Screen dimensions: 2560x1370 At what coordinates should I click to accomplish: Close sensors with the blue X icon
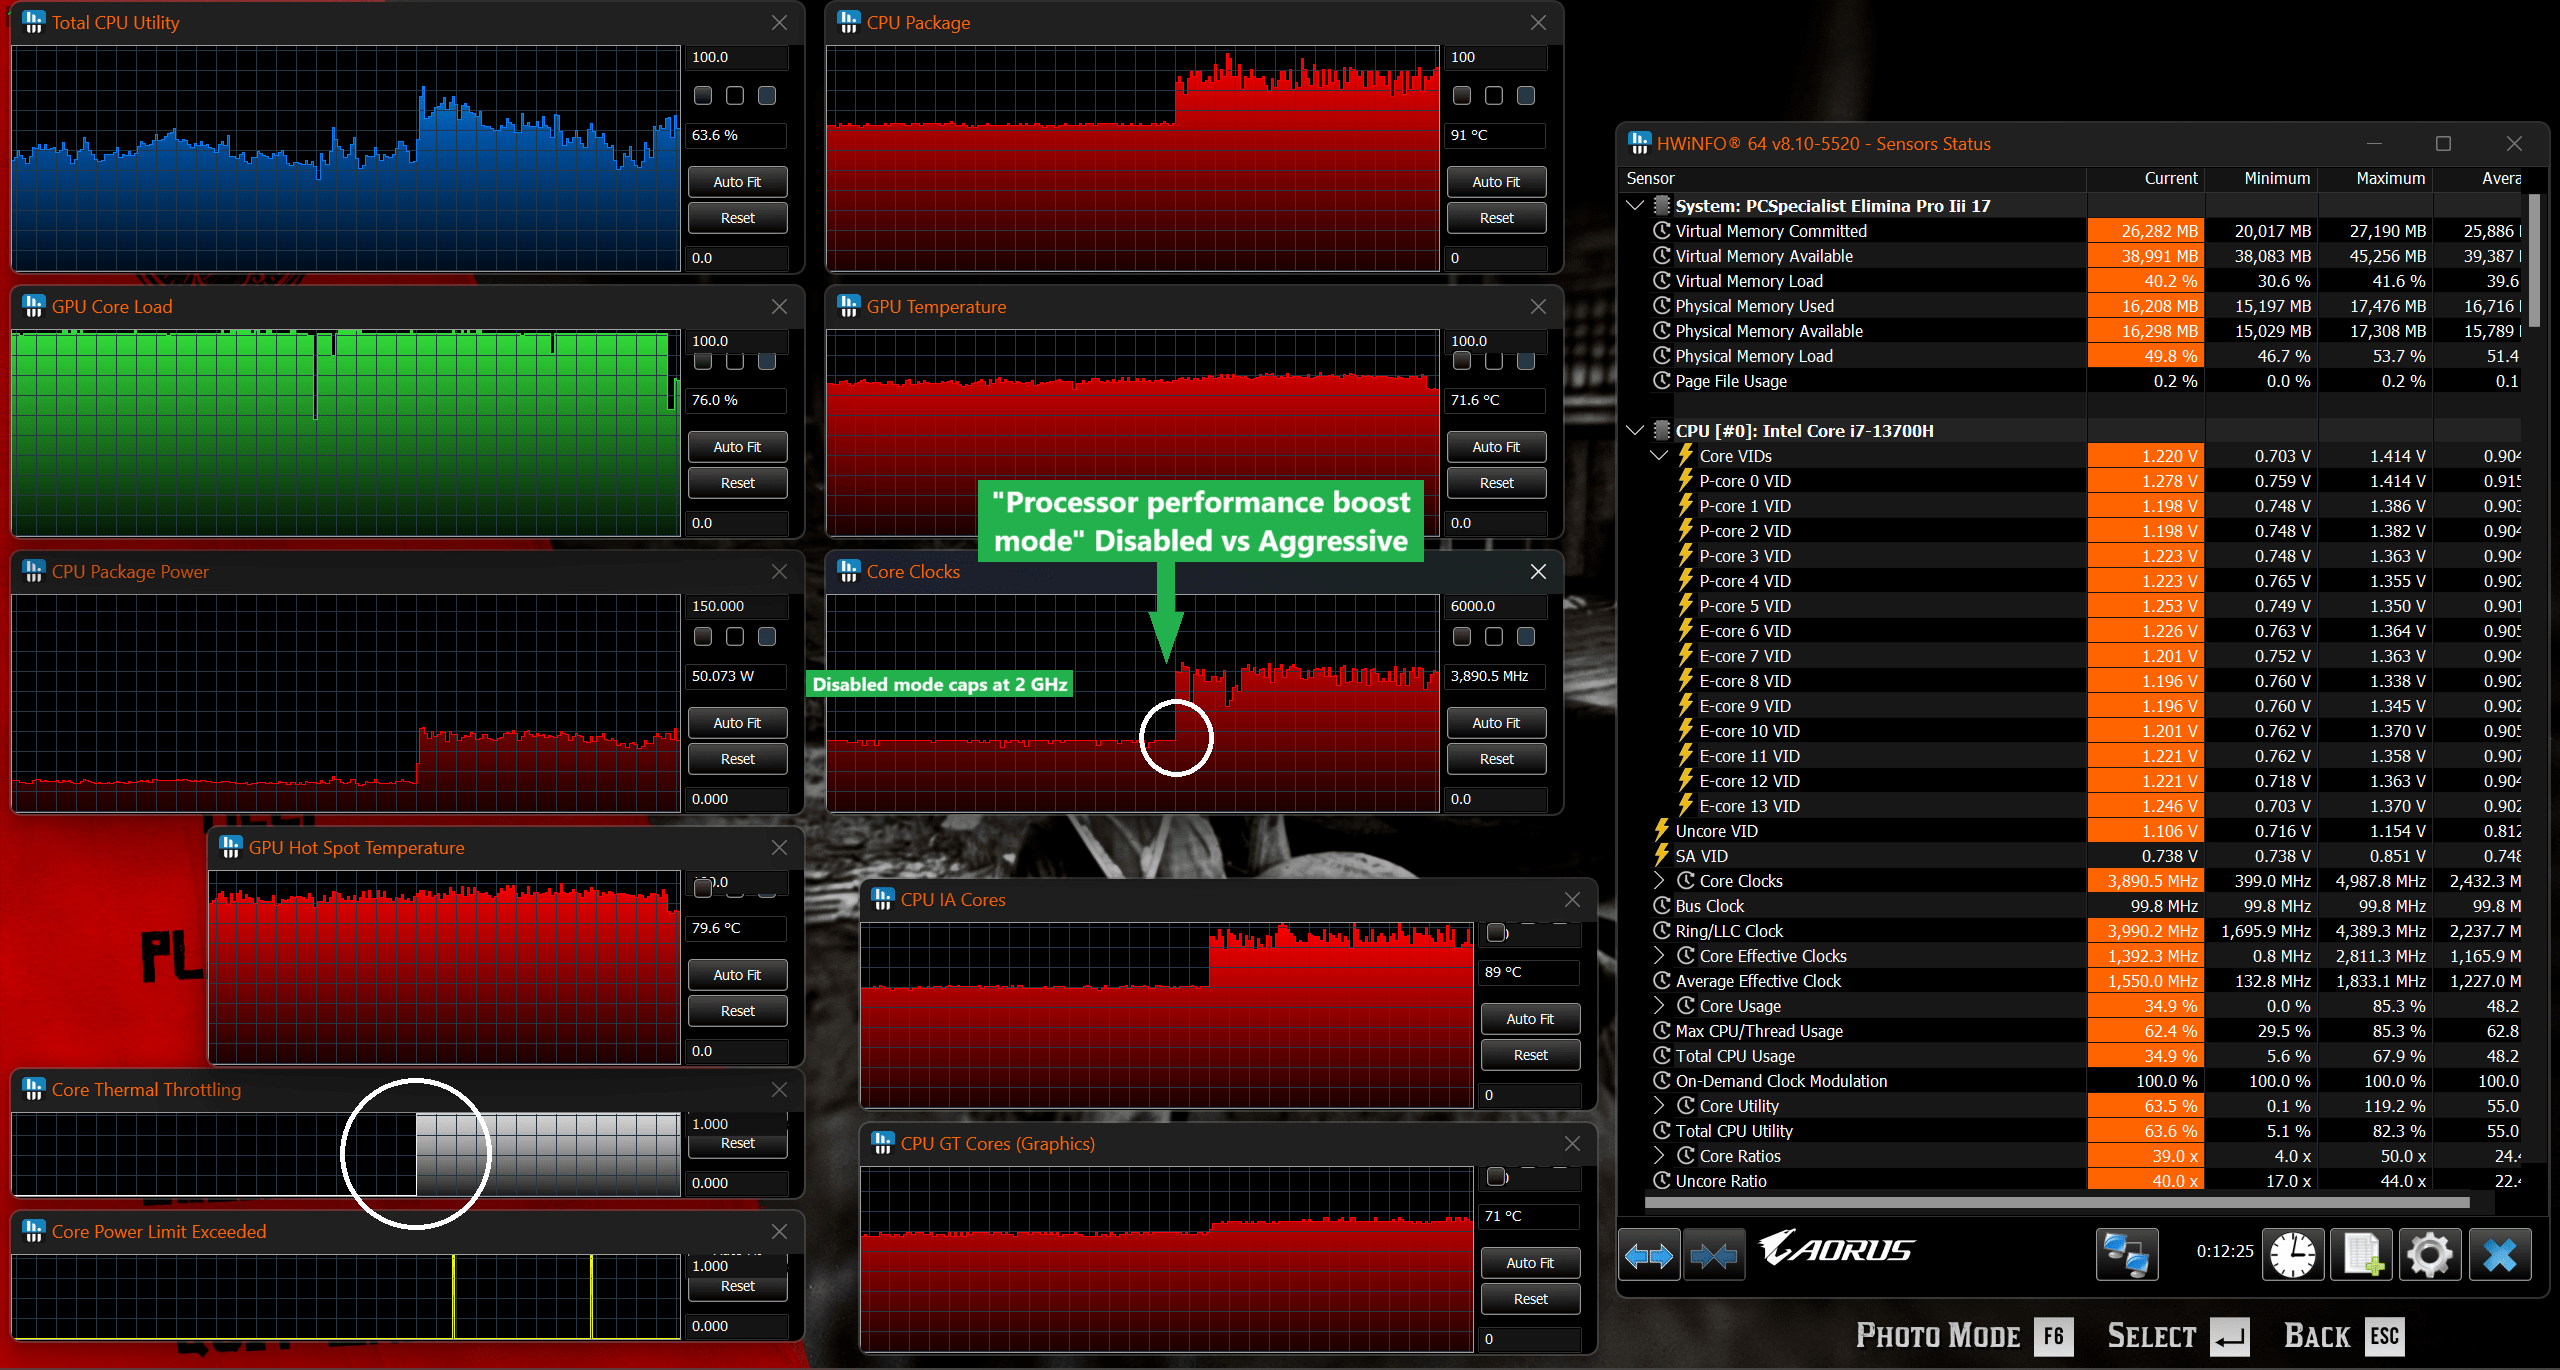point(2499,1254)
